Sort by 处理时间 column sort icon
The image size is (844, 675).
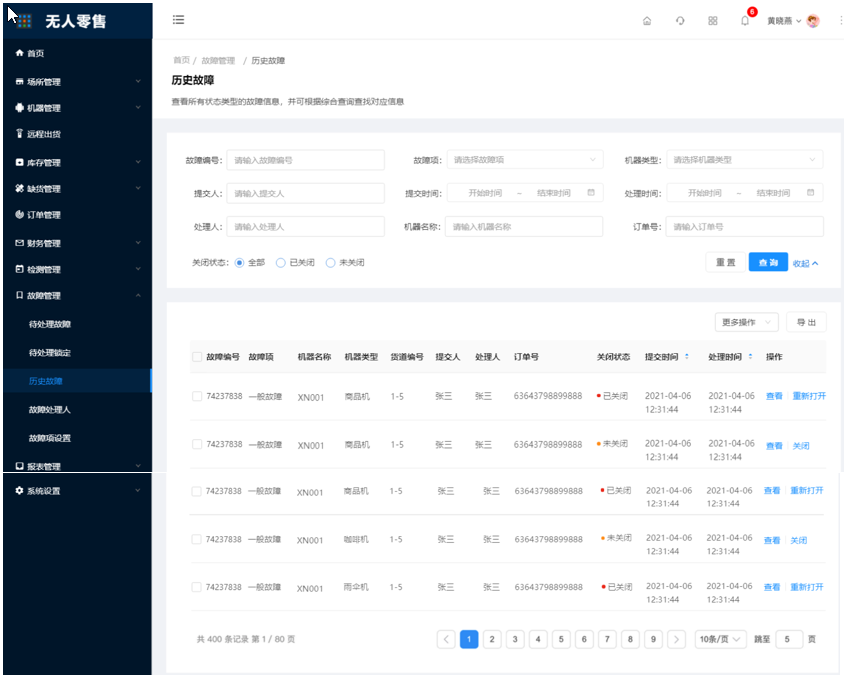[750, 356]
